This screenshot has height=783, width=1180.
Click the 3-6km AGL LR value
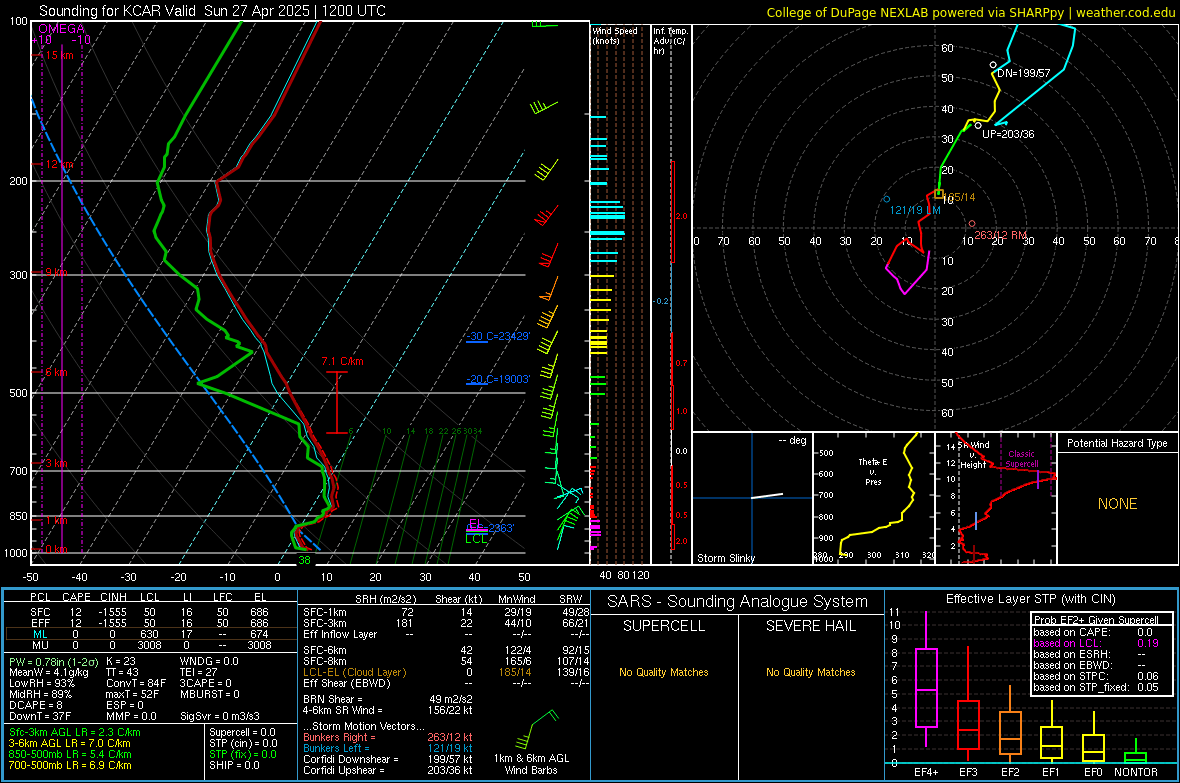click(70, 742)
